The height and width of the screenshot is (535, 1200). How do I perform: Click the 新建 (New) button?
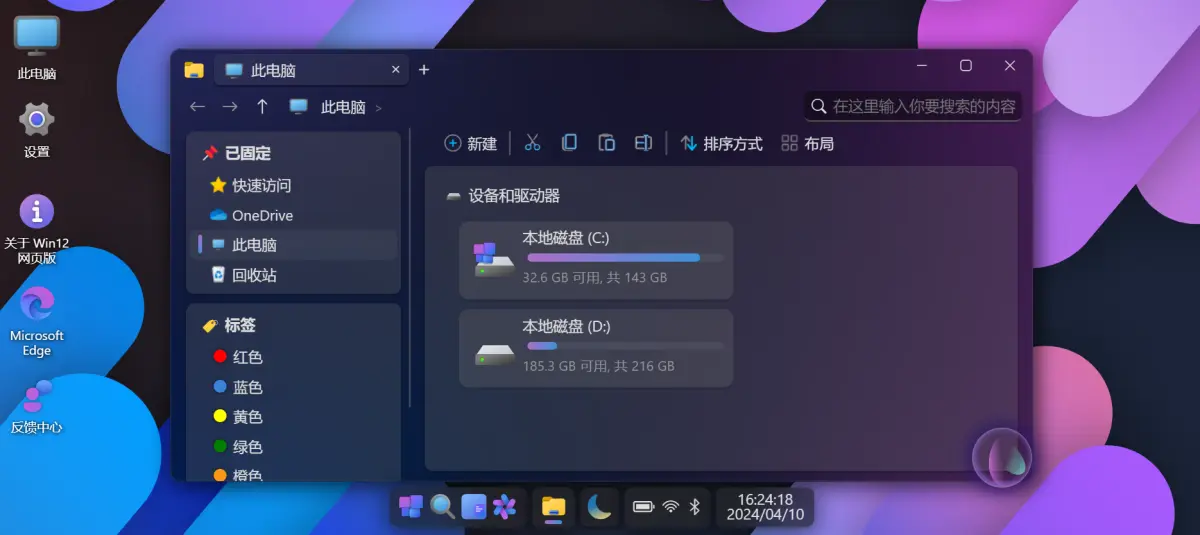coord(470,143)
